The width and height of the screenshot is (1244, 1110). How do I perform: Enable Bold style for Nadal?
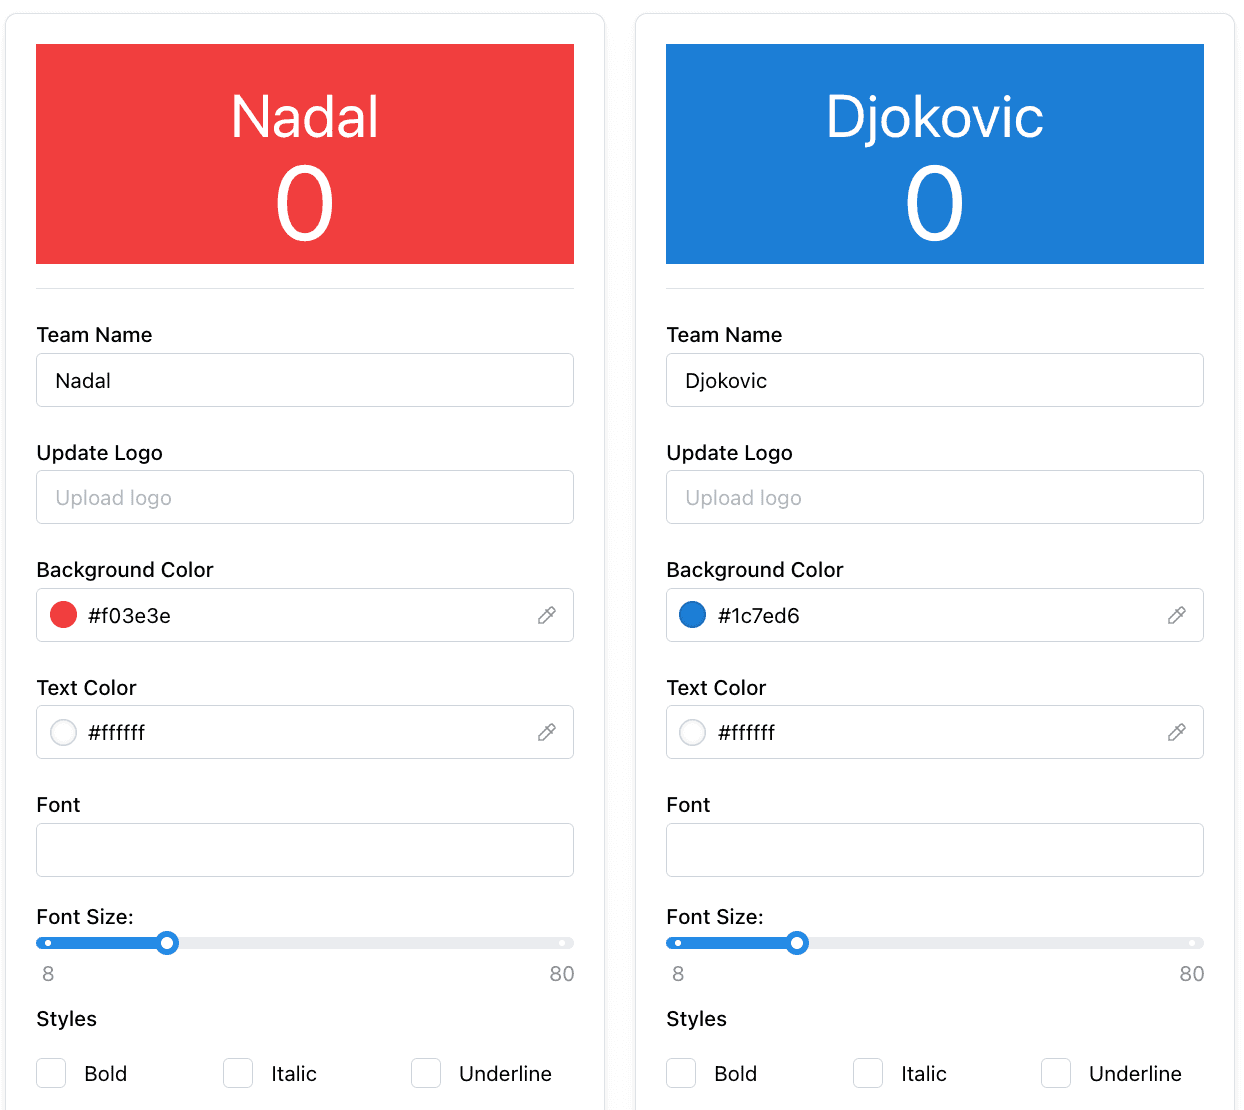pyautogui.click(x=51, y=1073)
